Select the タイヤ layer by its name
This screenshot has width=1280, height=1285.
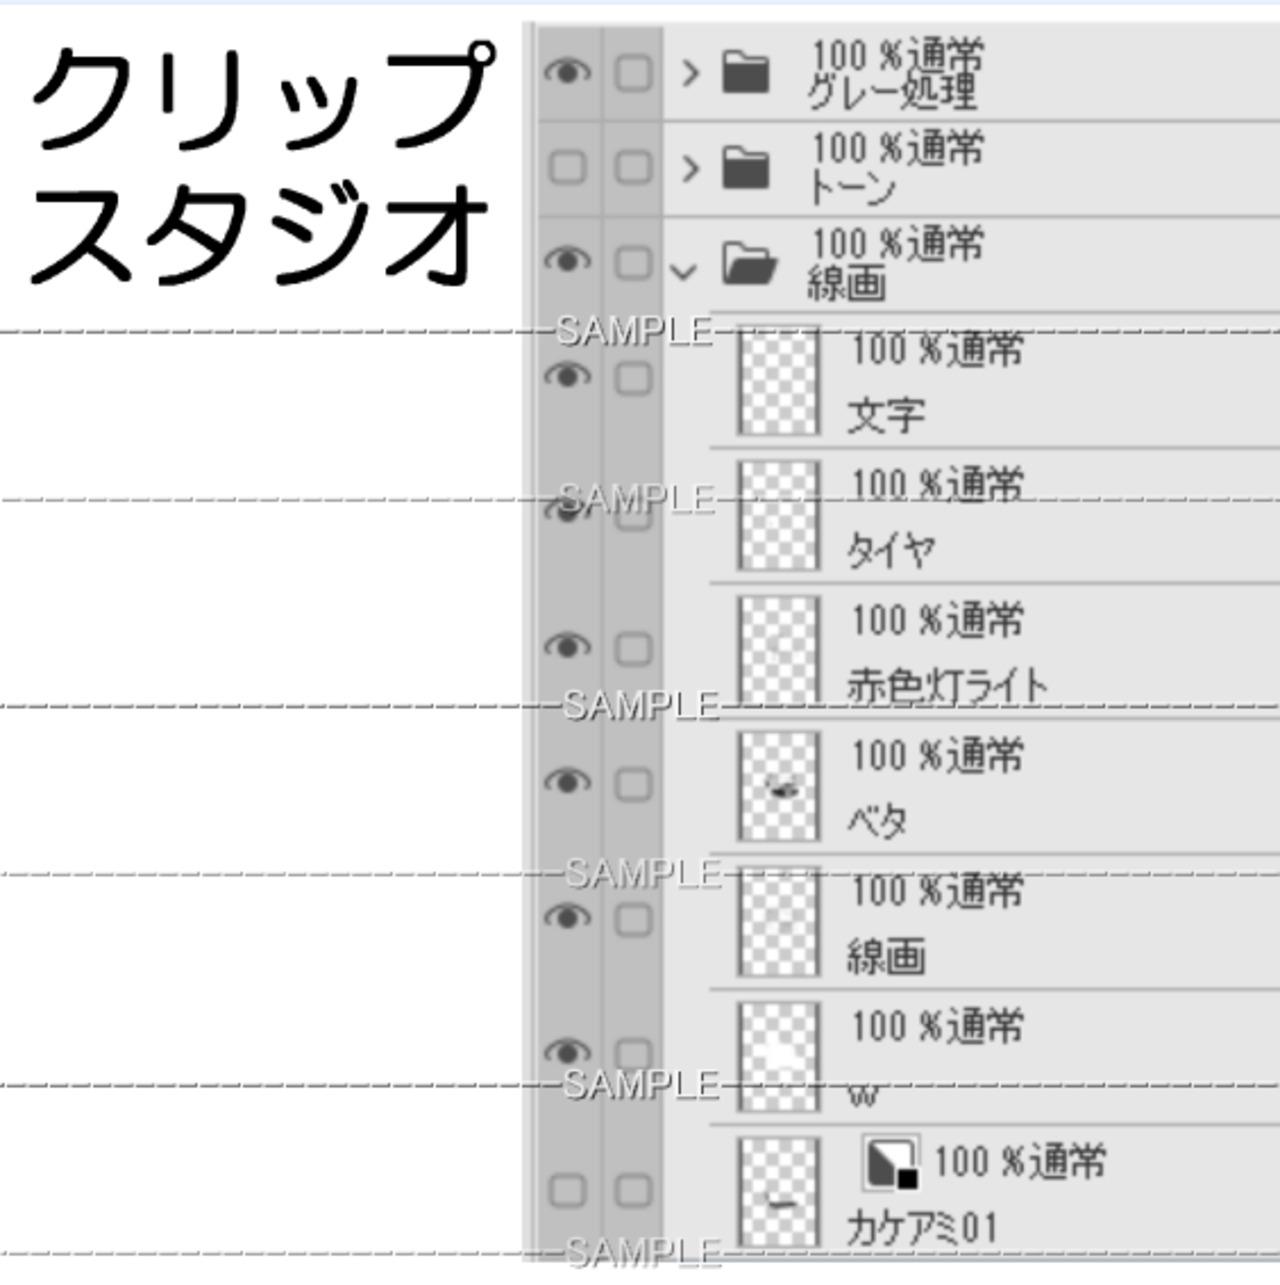(x=891, y=550)
